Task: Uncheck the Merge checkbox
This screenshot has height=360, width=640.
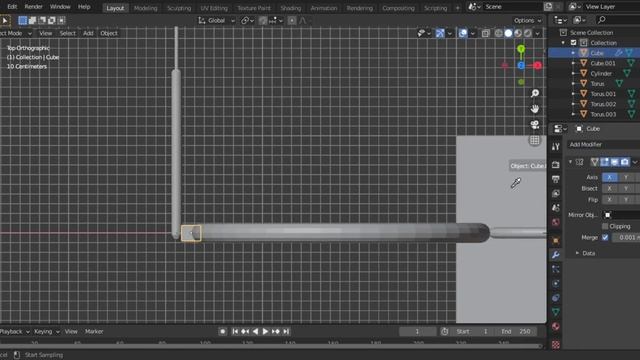Action: 605,238
